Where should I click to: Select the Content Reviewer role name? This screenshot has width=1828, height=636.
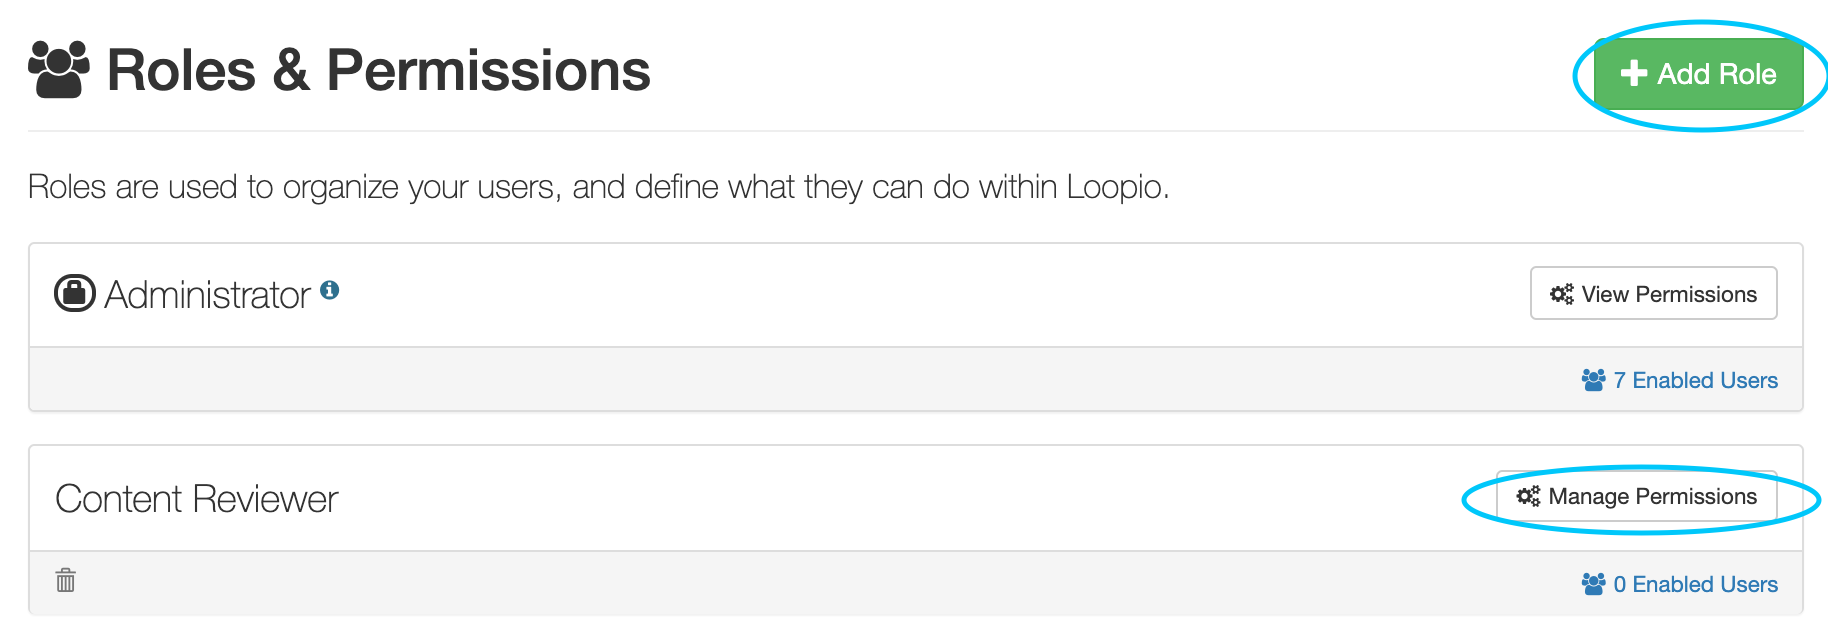[x=196, y=498]
